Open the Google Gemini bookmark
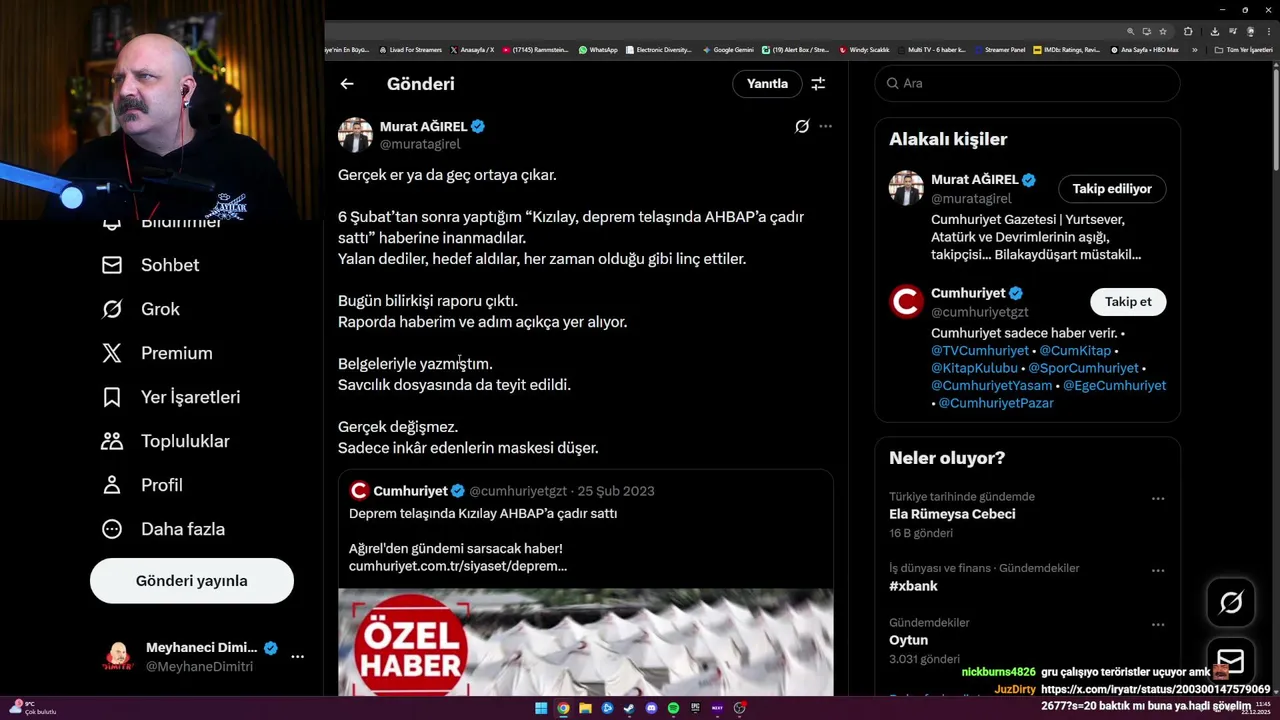1280x720 pixels. coord(728,50)
